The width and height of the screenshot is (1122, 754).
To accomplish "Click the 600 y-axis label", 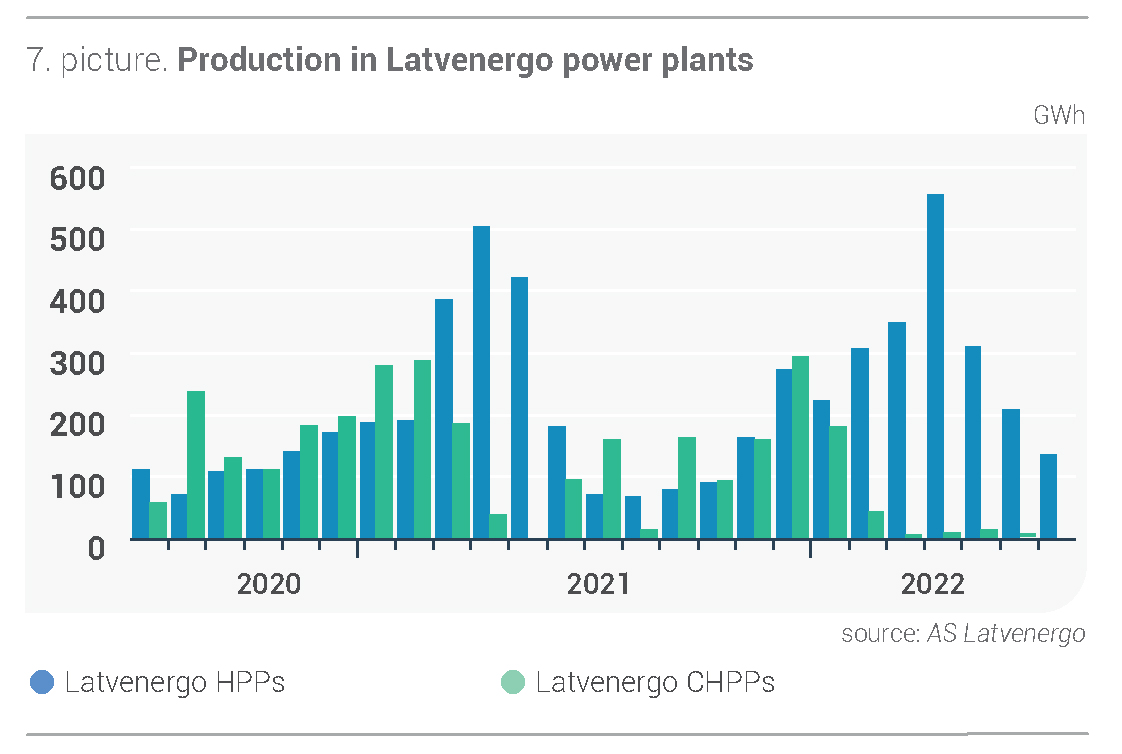I will point(77,177).
